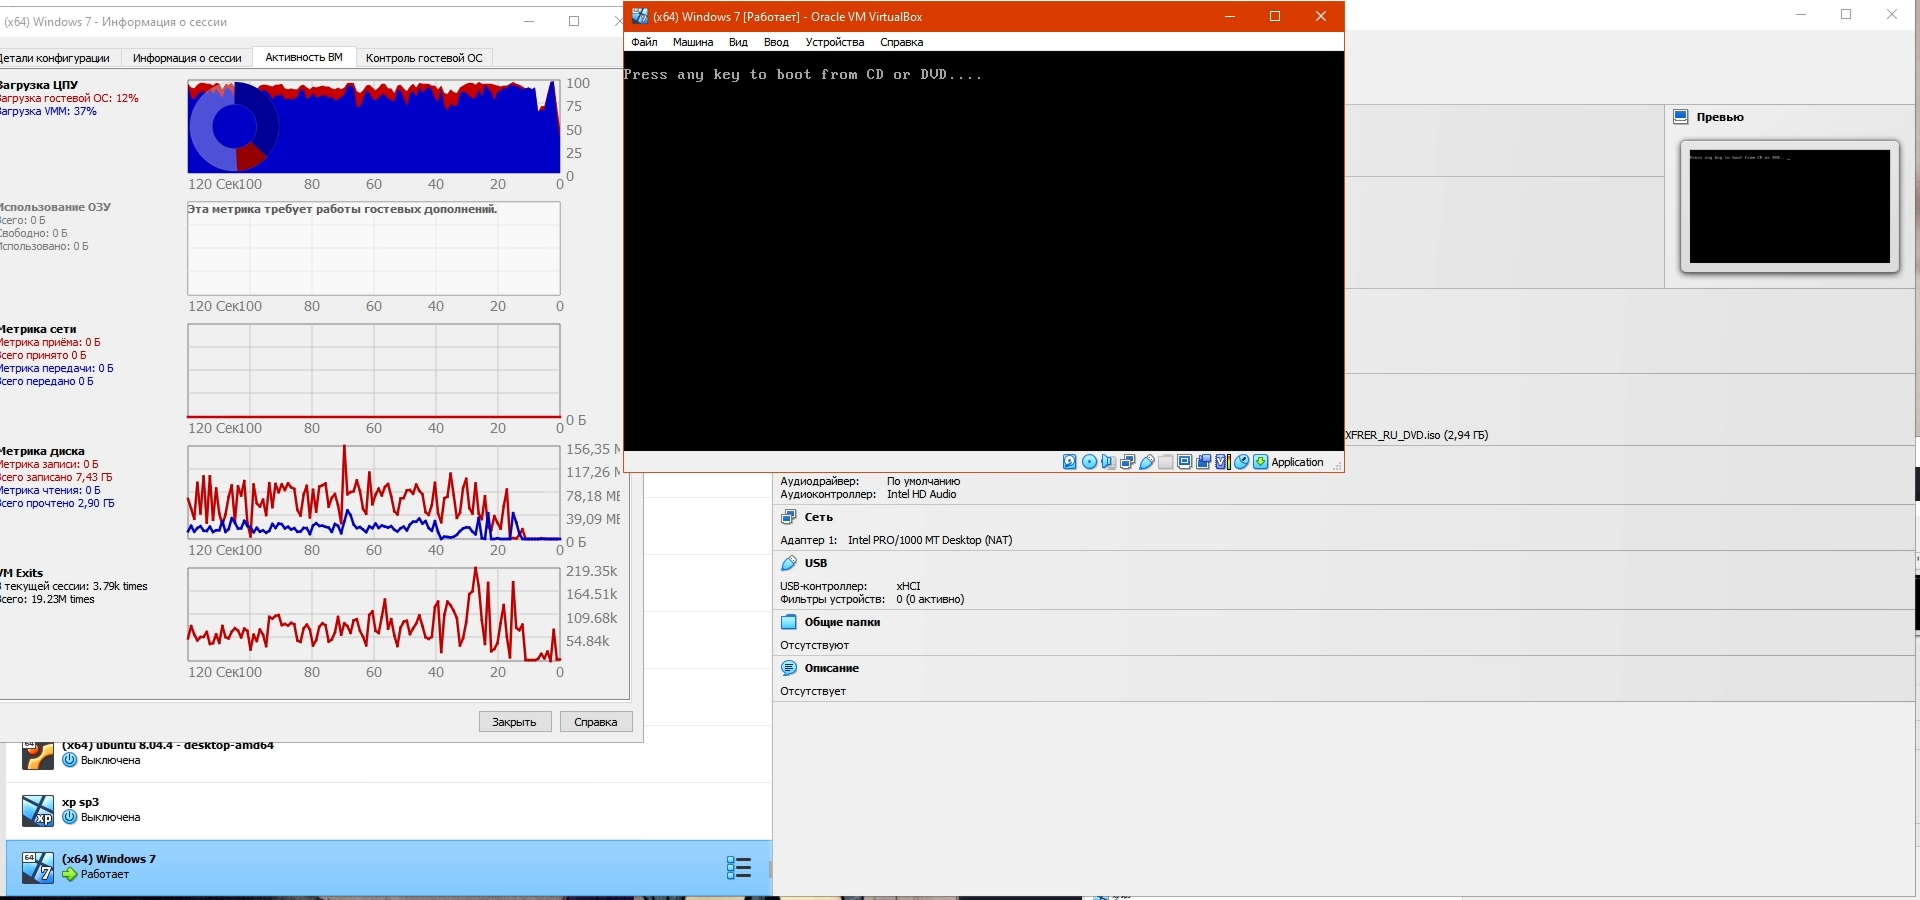Click the 'Intel HD Audio' controller value
This screenshot has height=900, width=1920.
(x=921, y=494)
